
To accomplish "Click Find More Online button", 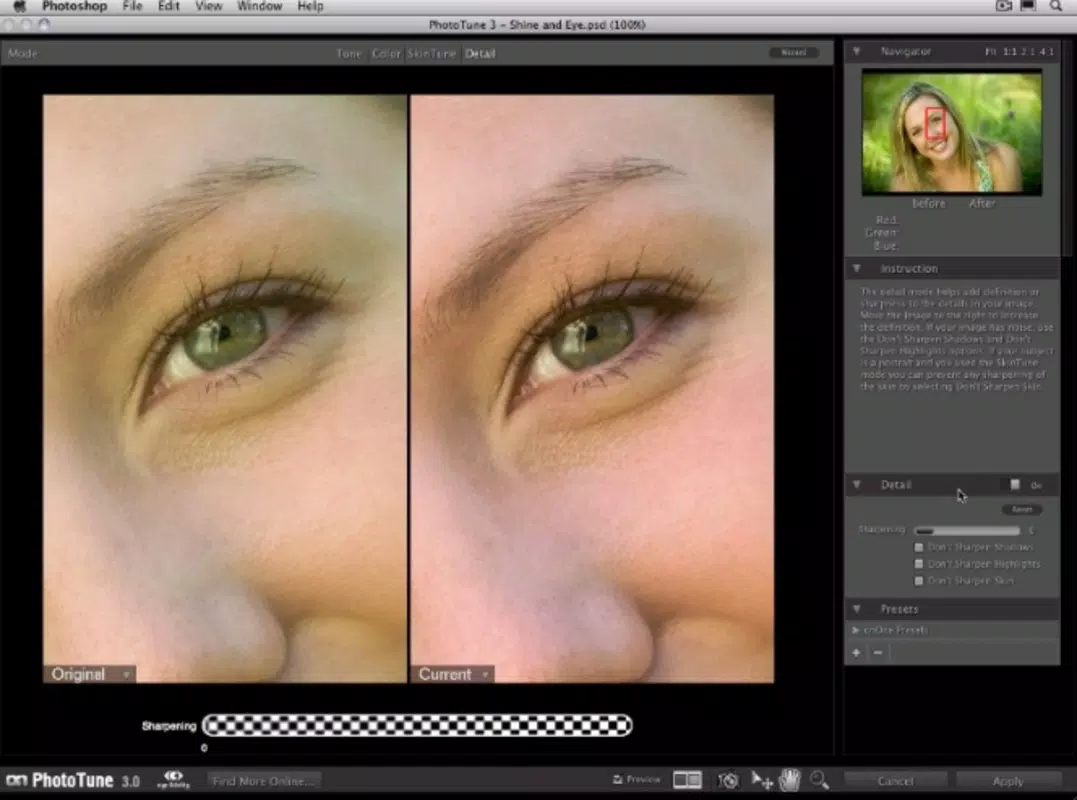I will coord(262,781).
